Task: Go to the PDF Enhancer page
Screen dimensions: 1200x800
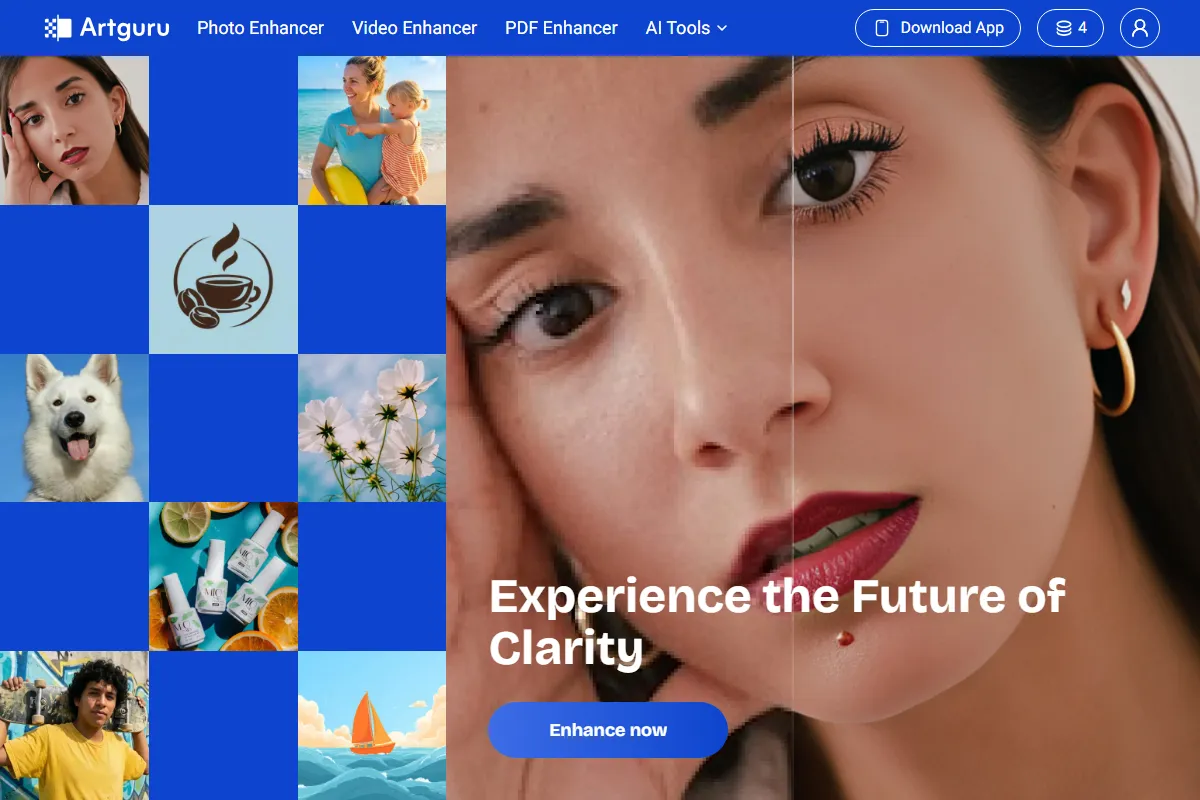Action: (561, 28)
